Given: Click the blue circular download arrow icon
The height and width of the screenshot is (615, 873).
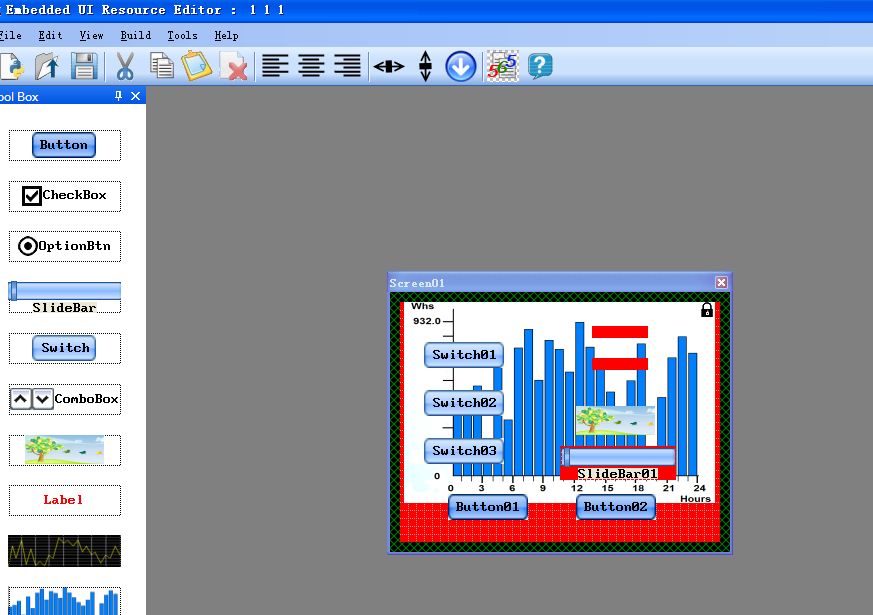Looking at the screenshot, I should click(461, 67).
